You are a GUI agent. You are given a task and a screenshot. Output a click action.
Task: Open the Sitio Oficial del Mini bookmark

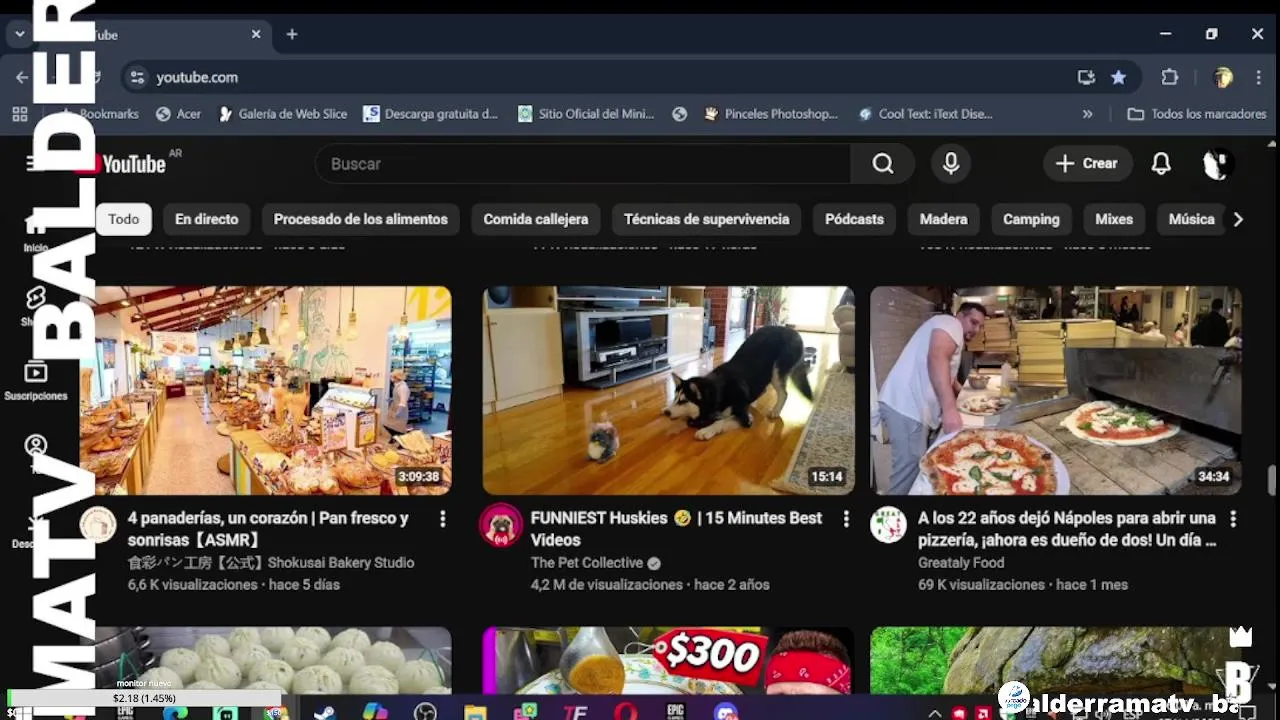point(585,114)
